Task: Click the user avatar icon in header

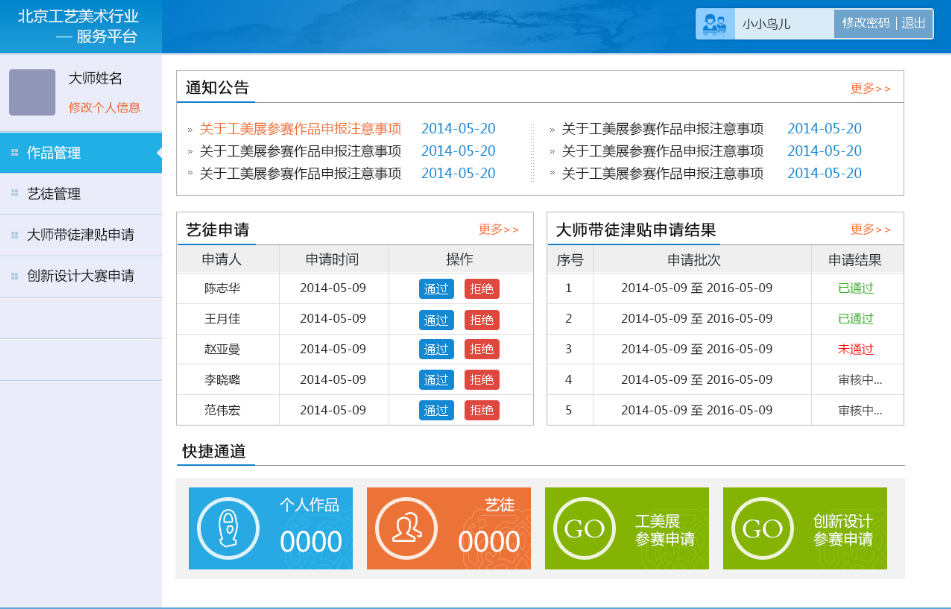Action: 714,24
